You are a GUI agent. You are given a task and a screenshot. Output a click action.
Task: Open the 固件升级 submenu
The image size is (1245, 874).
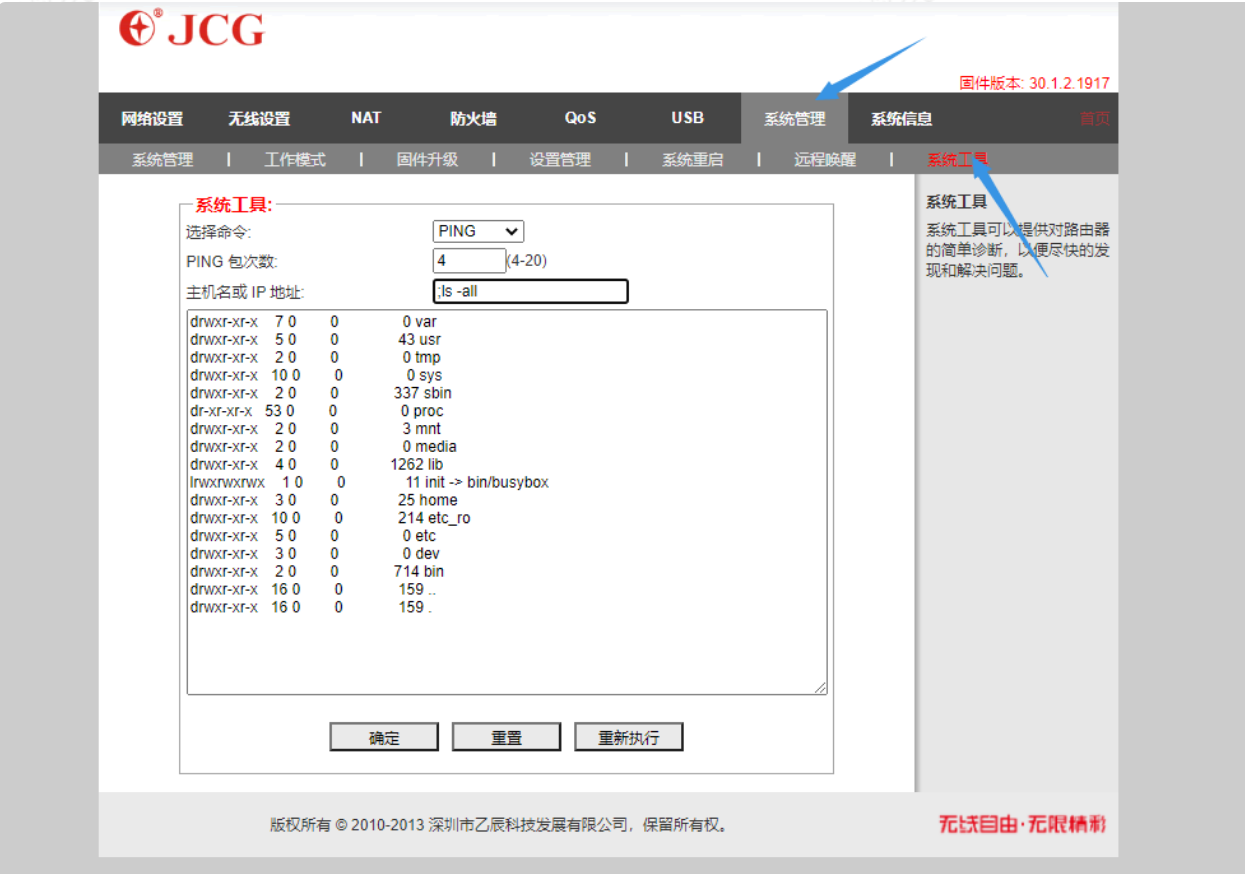427,160
